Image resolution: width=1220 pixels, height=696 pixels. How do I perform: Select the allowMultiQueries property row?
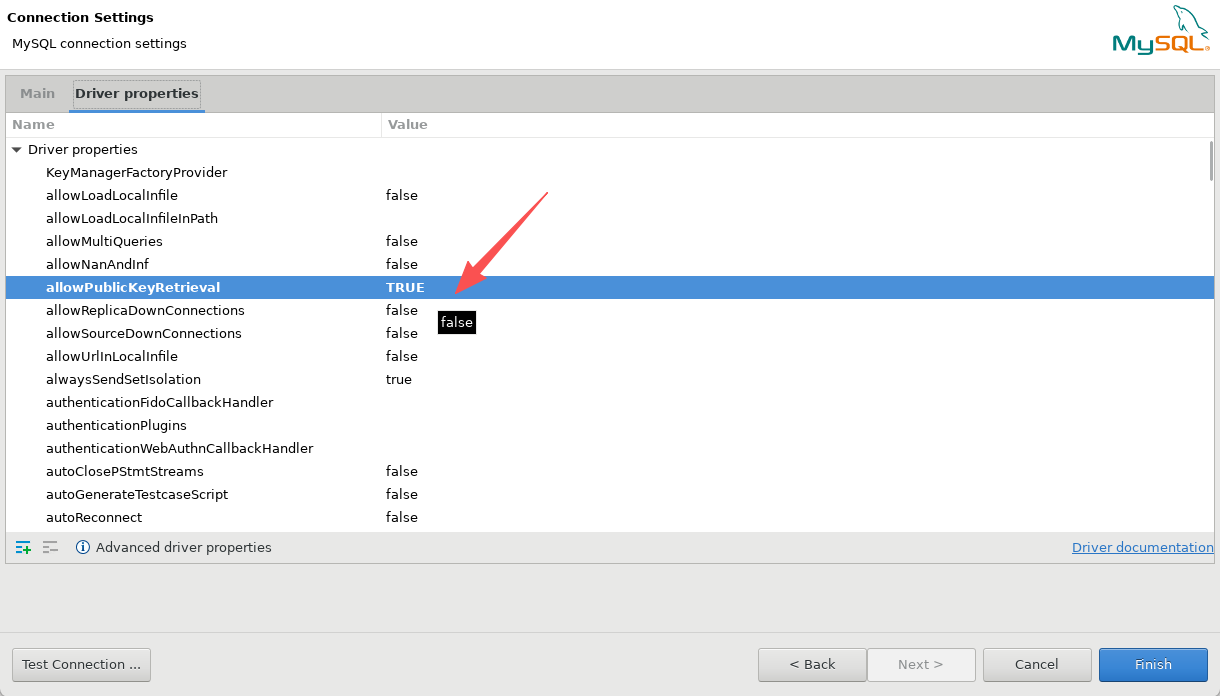pyautogui.click(x=104, y=241)
